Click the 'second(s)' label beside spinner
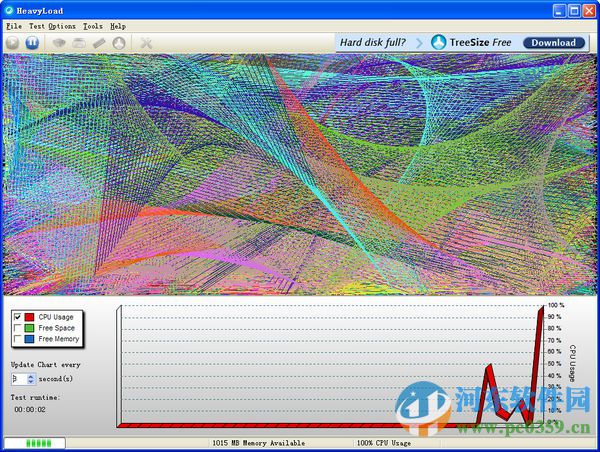The width and height of the screenshot is (600, 452). pos(55,379)
